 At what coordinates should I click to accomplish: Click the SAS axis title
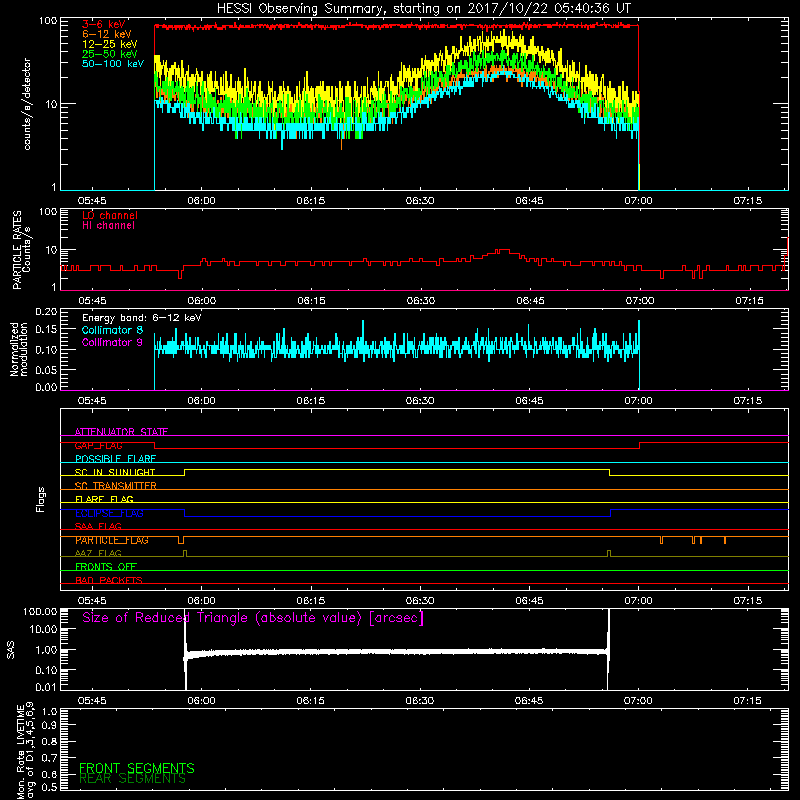pyautogui.click(x=11, y=650)
